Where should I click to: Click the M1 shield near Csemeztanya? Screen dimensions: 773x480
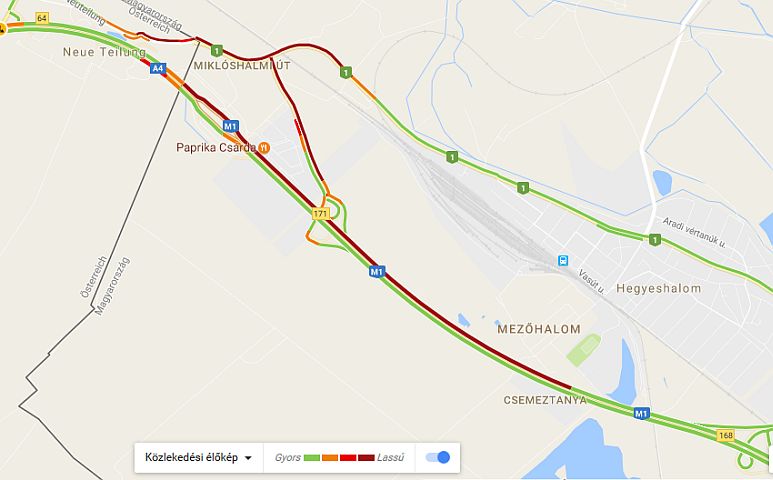pyautogui.click(x=641, y=413)
